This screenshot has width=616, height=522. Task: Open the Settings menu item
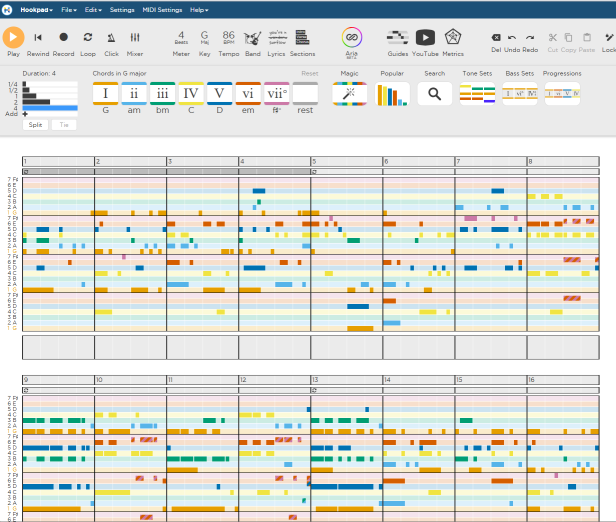[x=122, y=10]
